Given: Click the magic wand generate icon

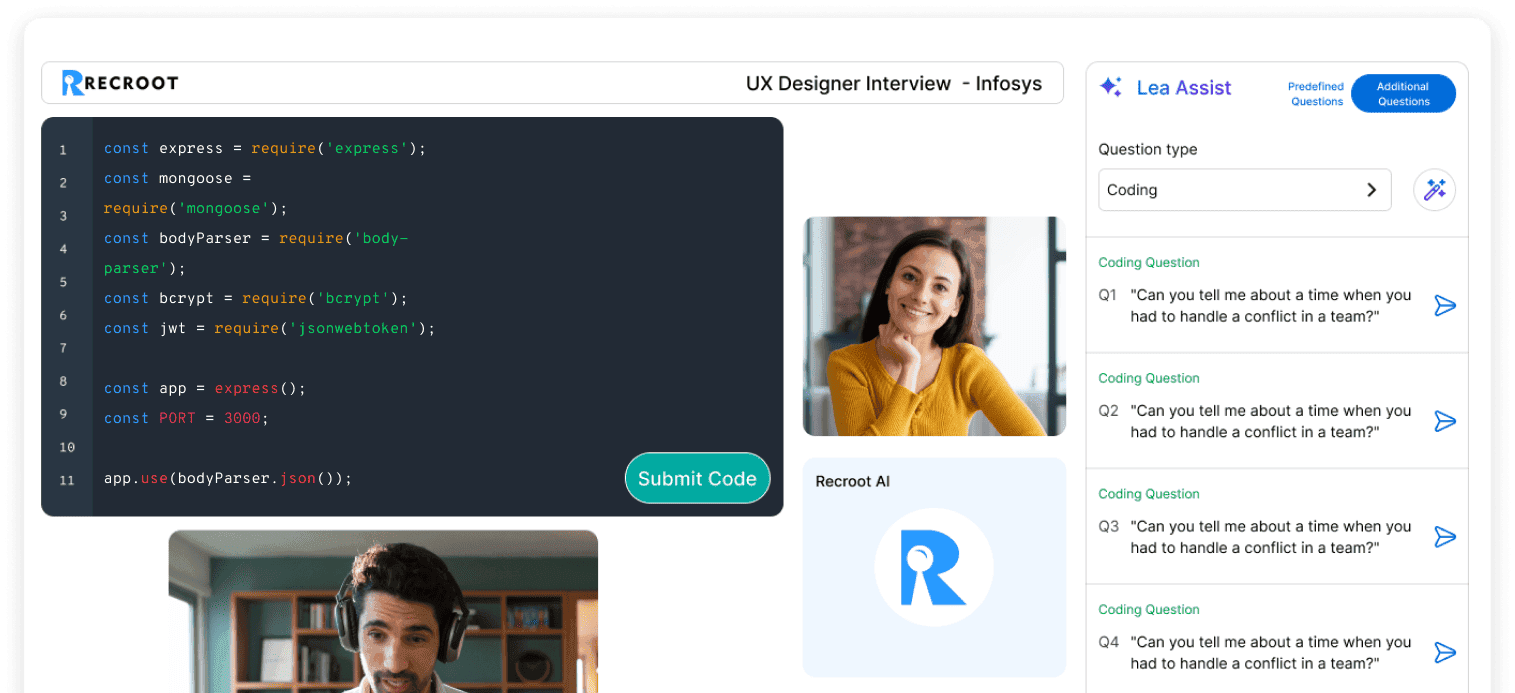Looking at the screenshot, I should point(1434,189).
